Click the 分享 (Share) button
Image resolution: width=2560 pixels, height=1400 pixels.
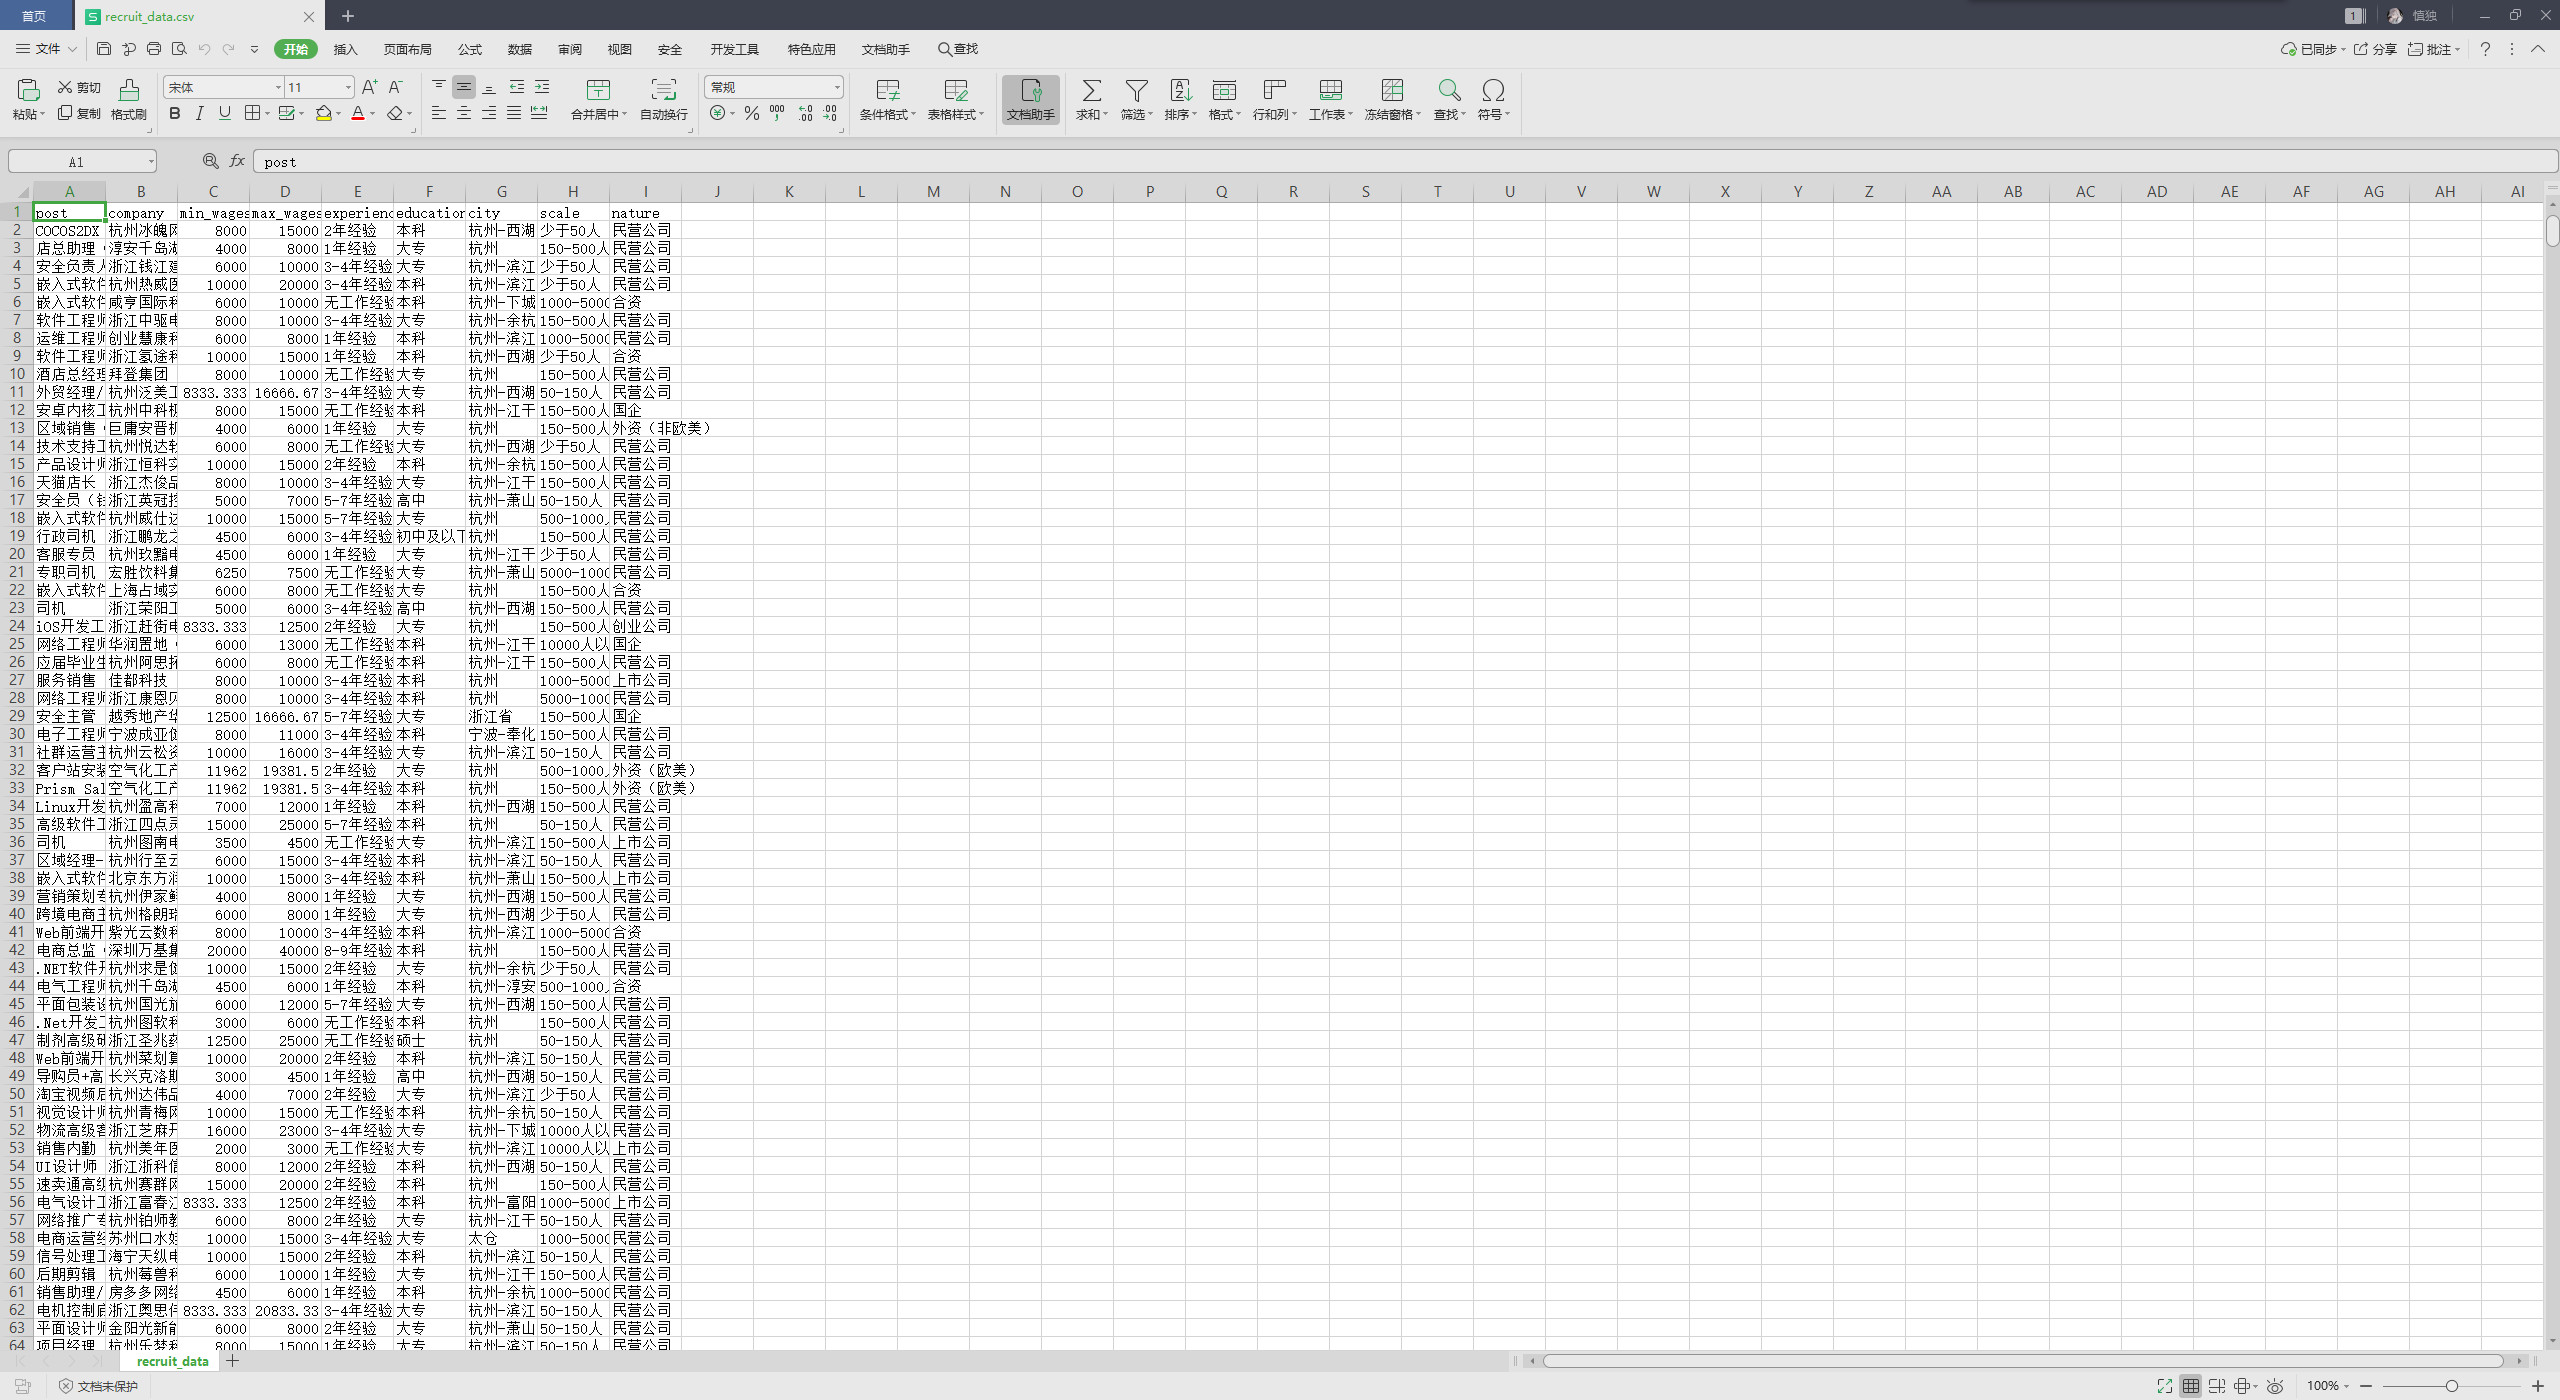click(x=2375, y=49)
